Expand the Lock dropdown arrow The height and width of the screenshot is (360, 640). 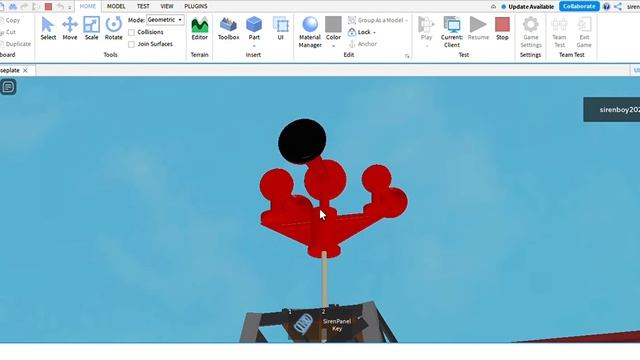click(374, 32)
